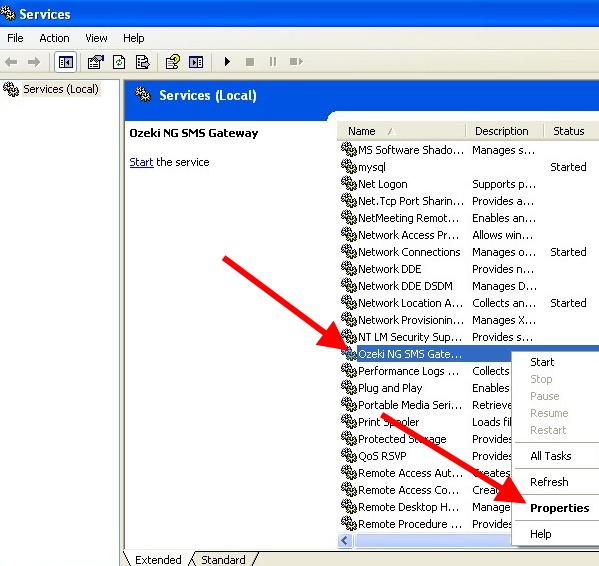599x566 pixels.
Task: Select the MS Software Shado... service
Action: (411, 150)
